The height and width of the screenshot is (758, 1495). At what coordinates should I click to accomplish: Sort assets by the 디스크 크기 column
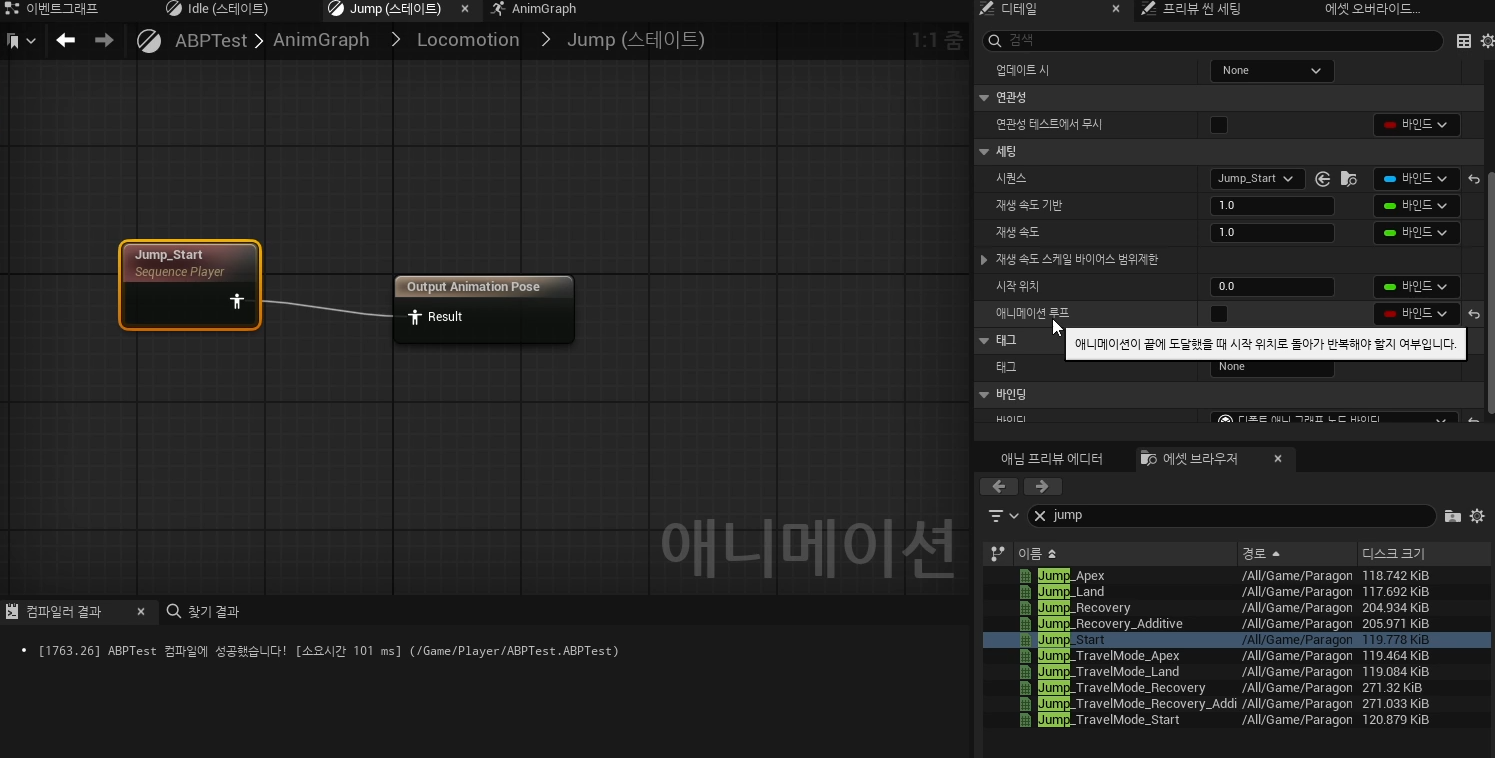pos(1424,554)
